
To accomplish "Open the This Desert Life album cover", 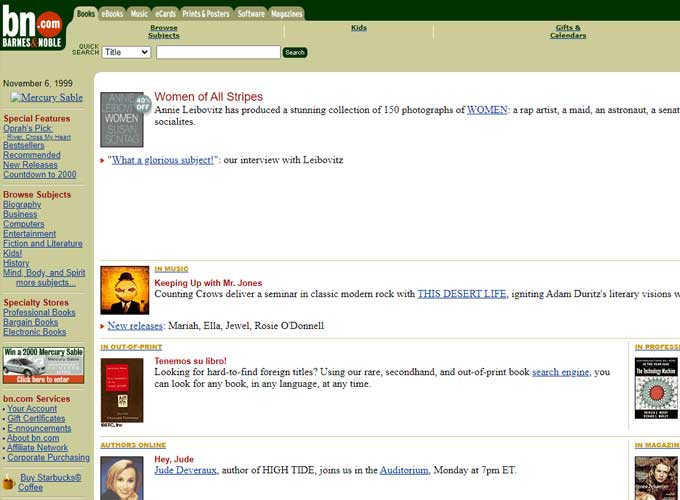I will 125,290.
